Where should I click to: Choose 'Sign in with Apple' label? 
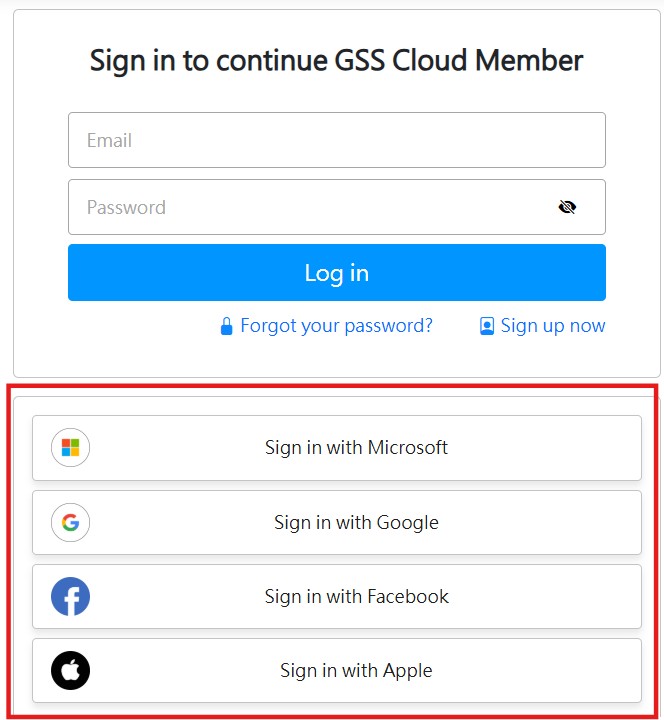pos(356,670)
